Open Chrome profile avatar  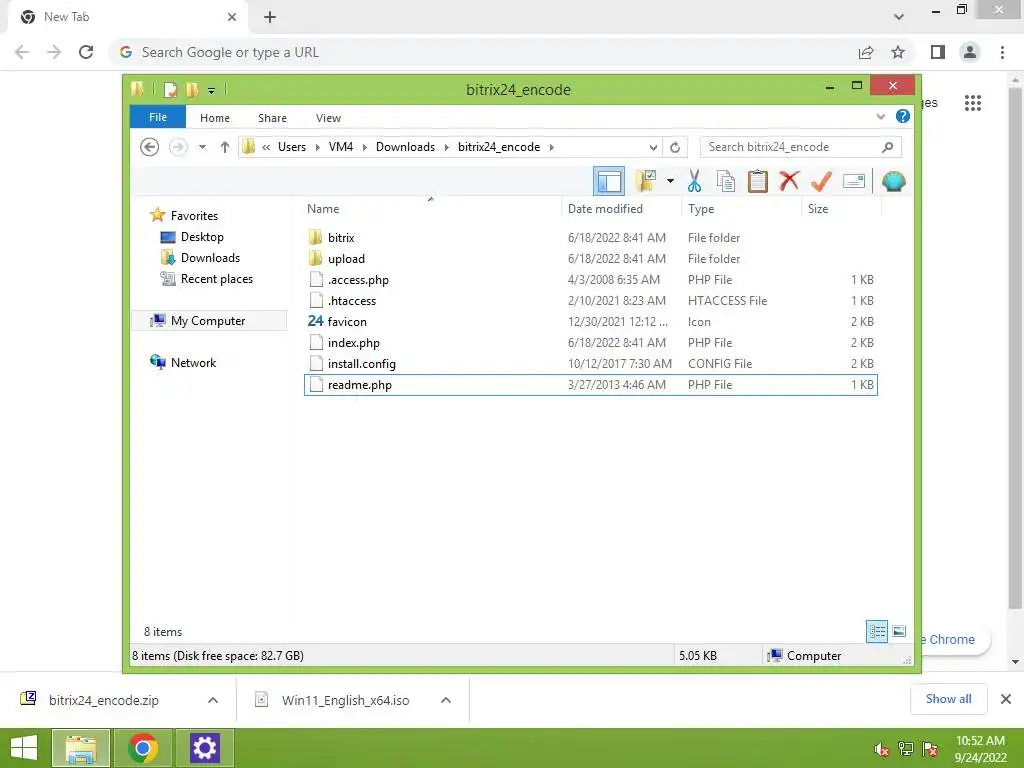[970, 52]
